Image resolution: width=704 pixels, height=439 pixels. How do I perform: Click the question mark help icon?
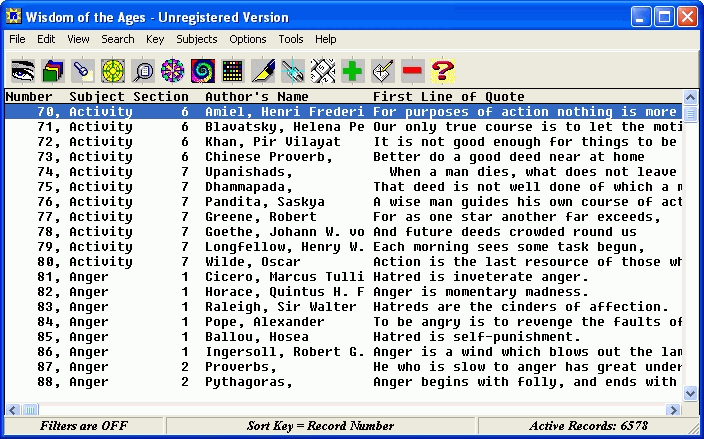(443, 71)
